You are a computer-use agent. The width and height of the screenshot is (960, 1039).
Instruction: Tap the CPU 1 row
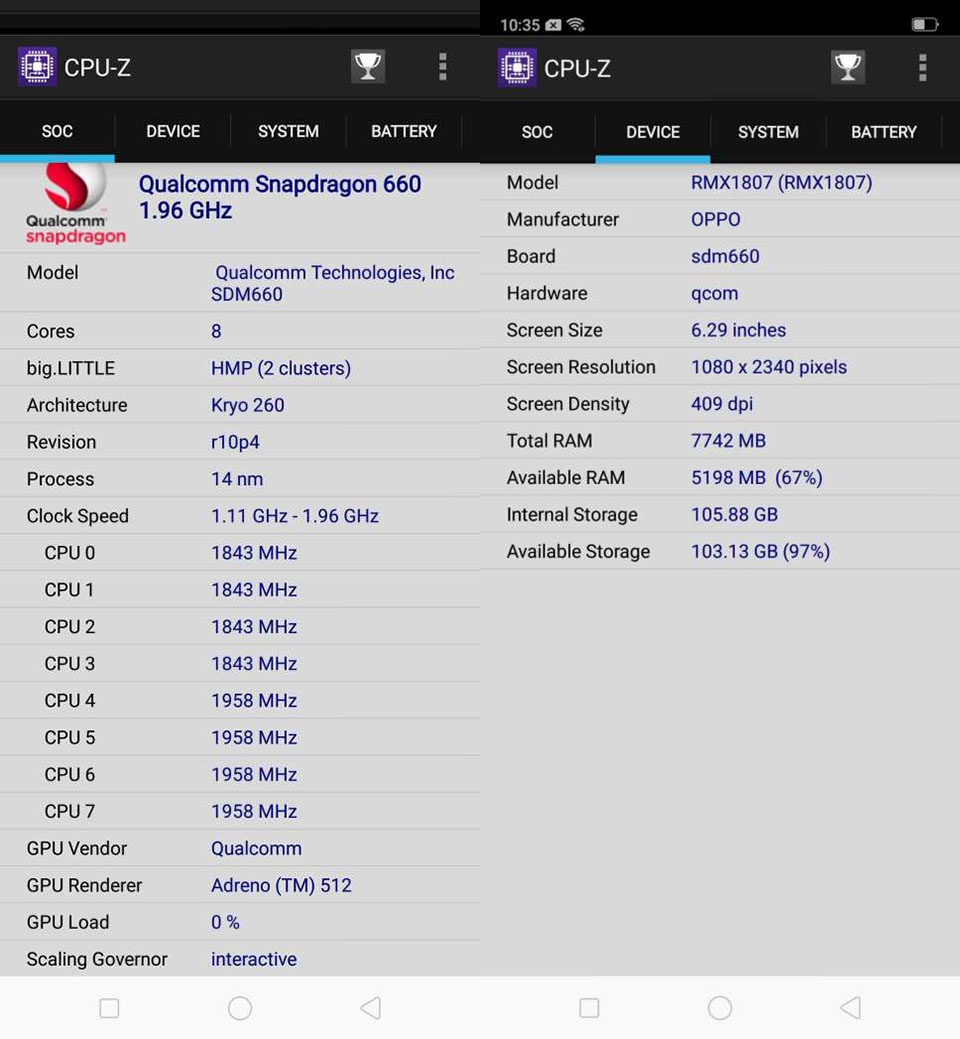pos(240,590)
